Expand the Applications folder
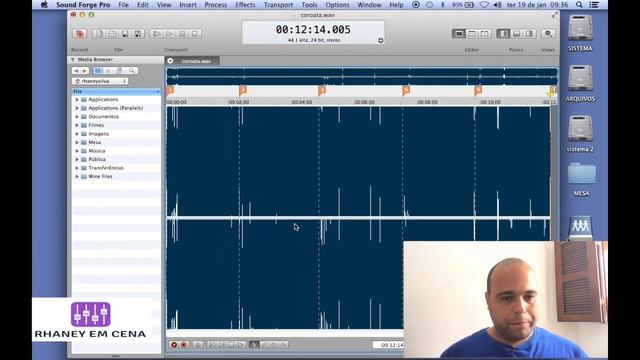Screen dimensions: 640x360 77,100
